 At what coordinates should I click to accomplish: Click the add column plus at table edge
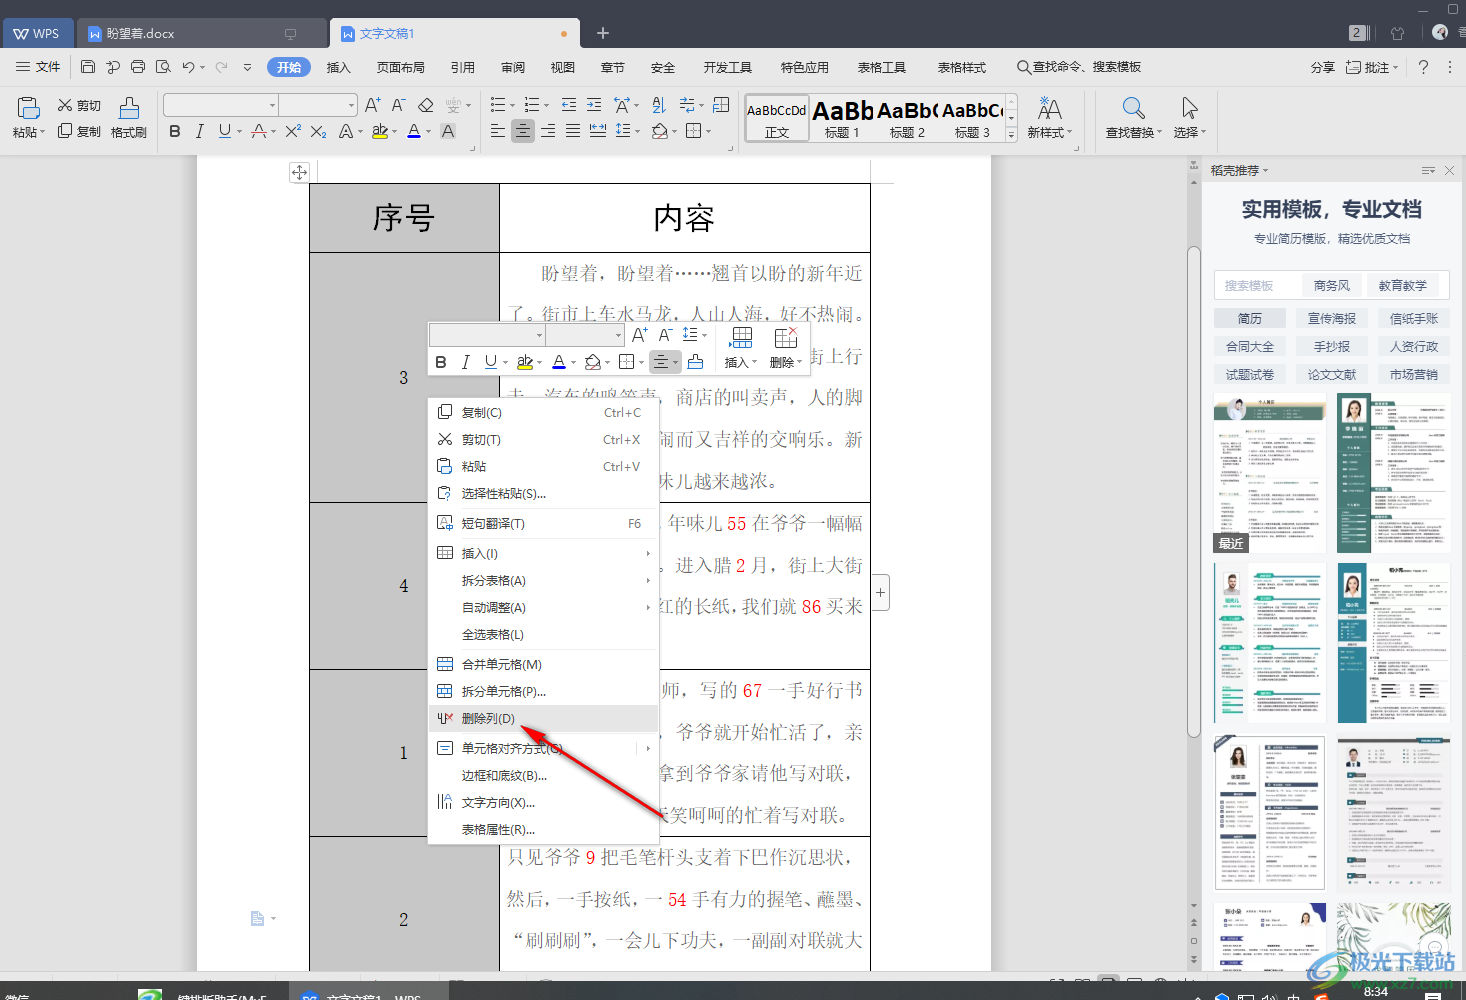880,592
